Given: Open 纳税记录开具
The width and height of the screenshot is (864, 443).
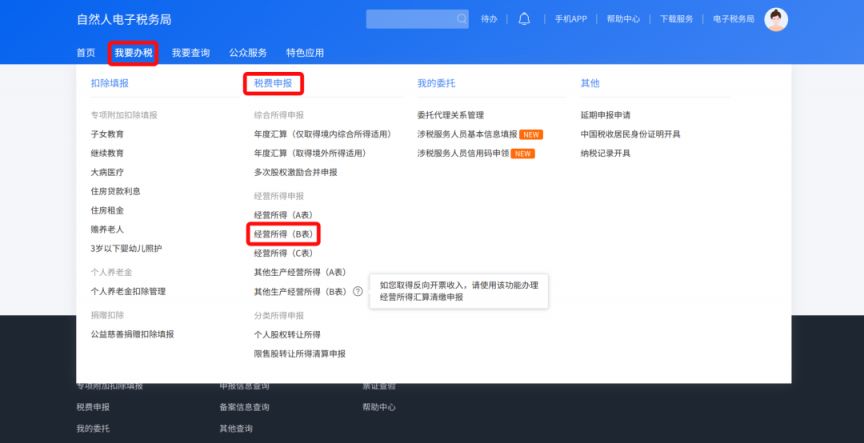Looking at the screenshot, I should point(606,153).
